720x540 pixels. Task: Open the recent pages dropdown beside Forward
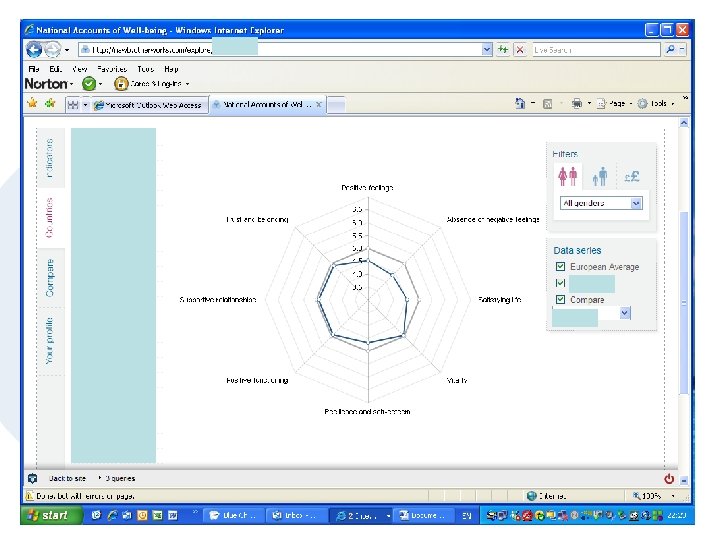pyautogui.click(x=67, y=50)
